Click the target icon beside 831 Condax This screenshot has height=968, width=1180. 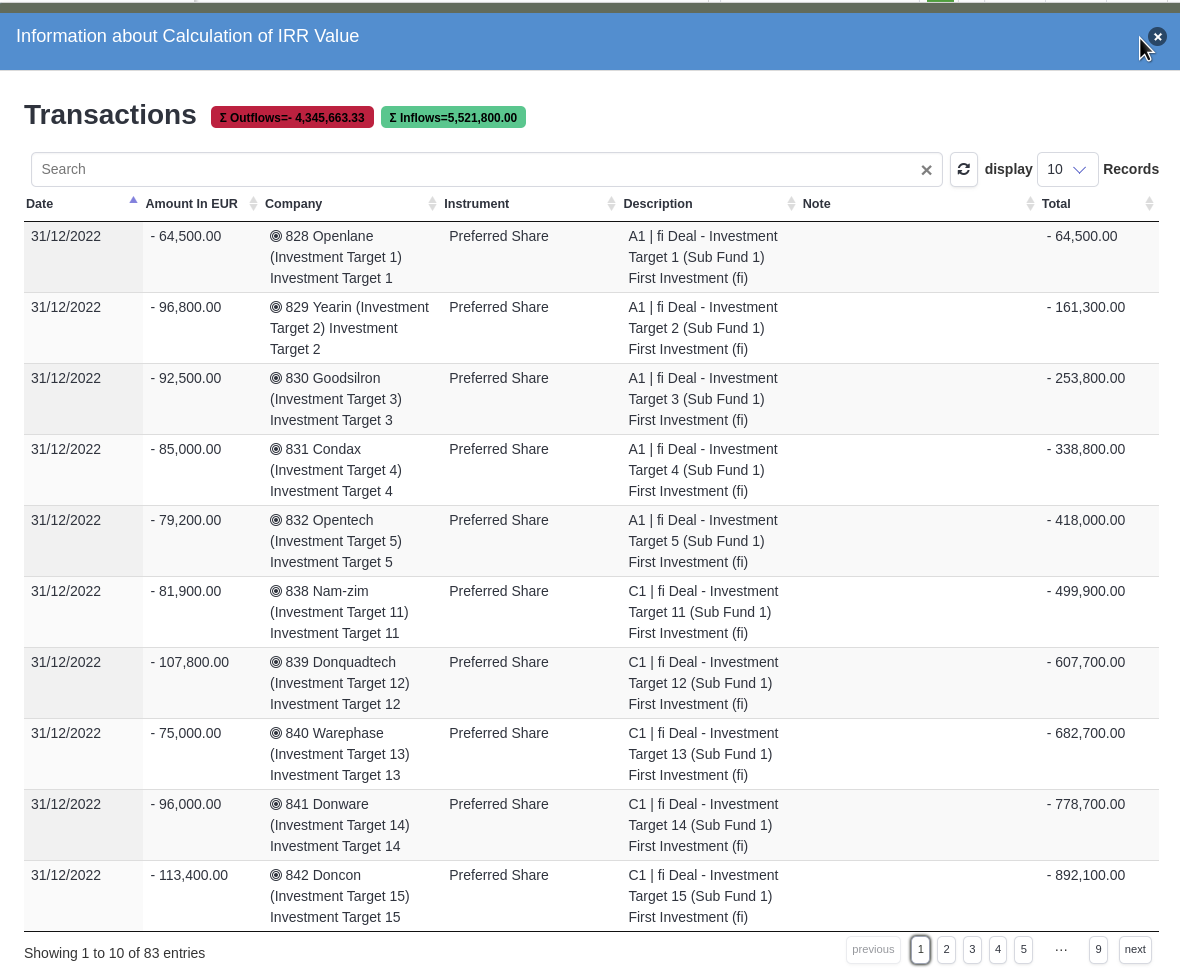(x=276, y=450)
